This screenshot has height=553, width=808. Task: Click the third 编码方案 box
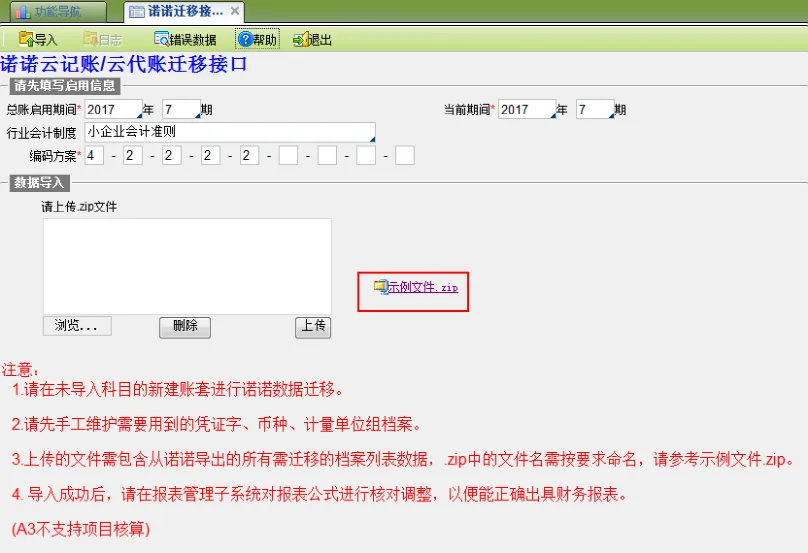coord(172,155)
